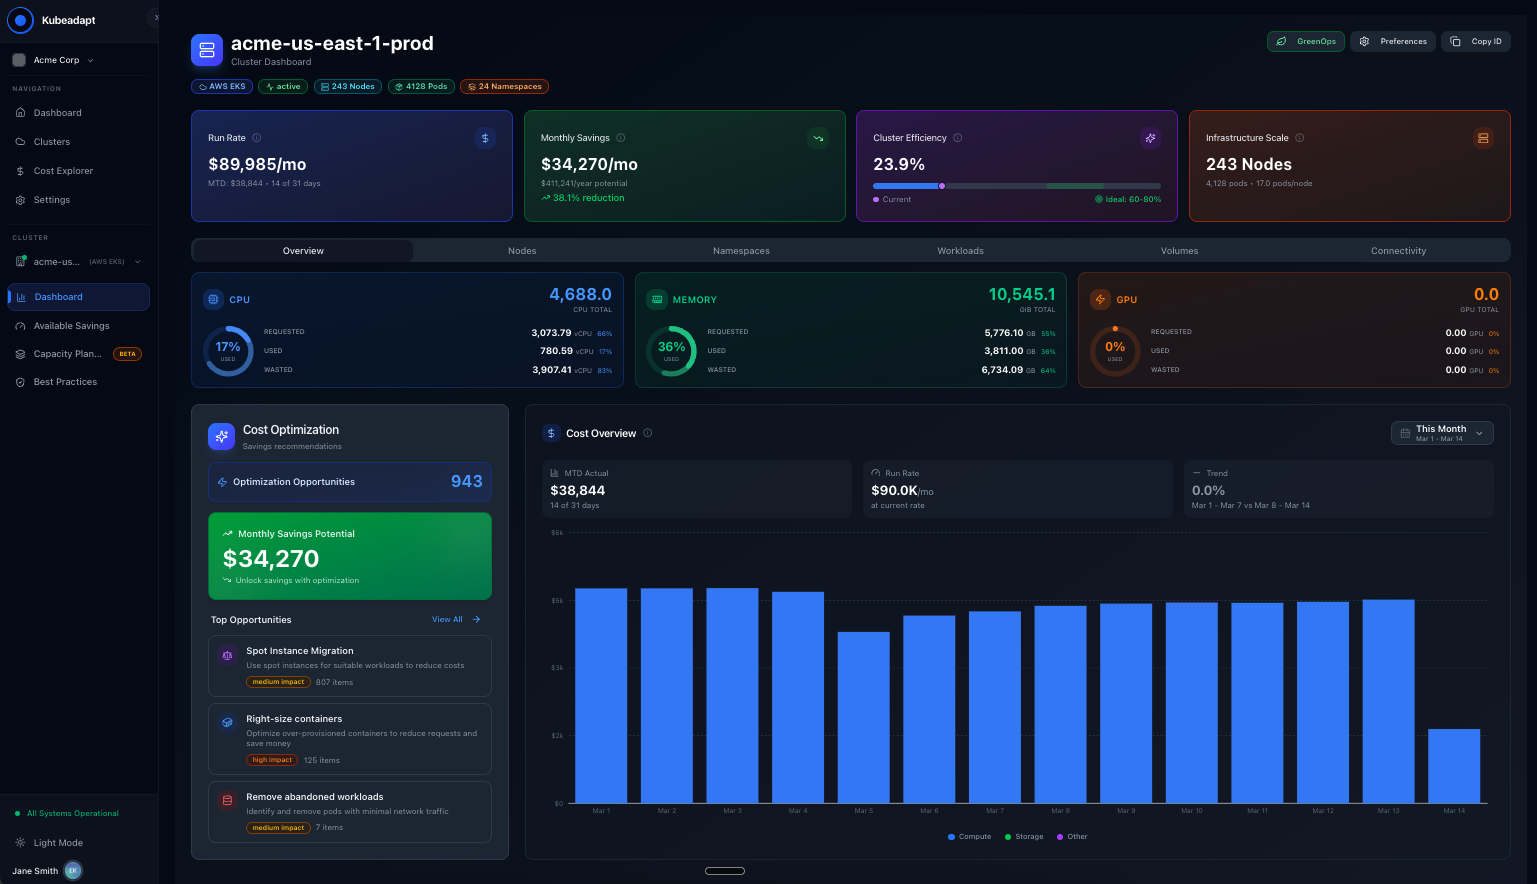
Task: Click the Cluster Efficiency info icon
Action: pyautogui.click(x=958, y=138)
